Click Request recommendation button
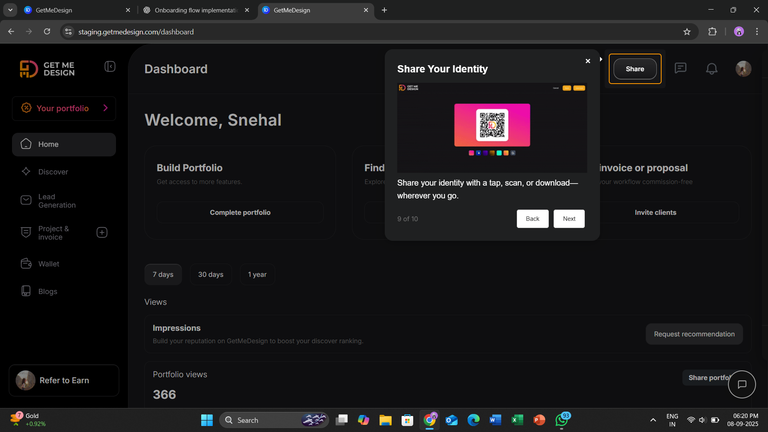The image size is (768, 432). click(x=694, y=334)
